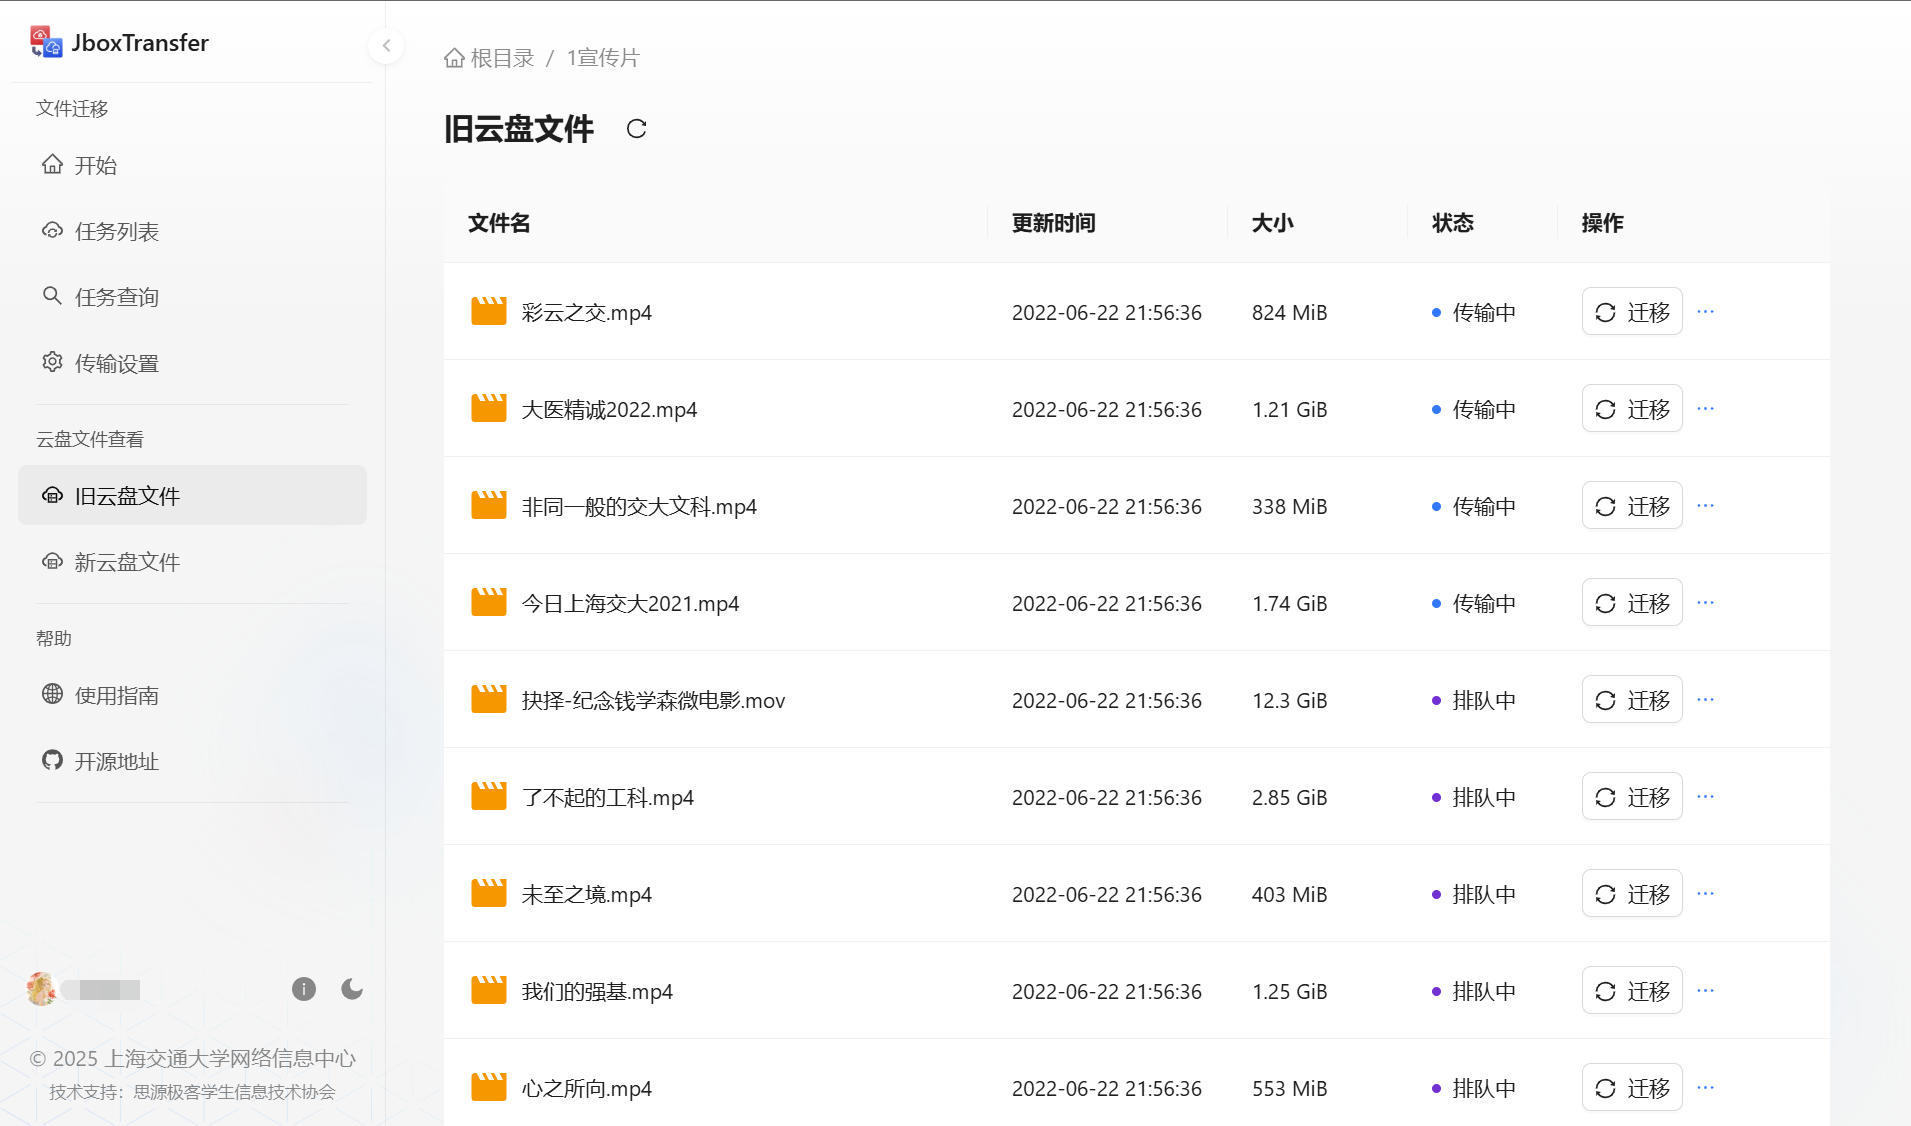Click 迁移 for 心之所向.mp4
1911x1126 pixels.
[x=1632, y=1088]
